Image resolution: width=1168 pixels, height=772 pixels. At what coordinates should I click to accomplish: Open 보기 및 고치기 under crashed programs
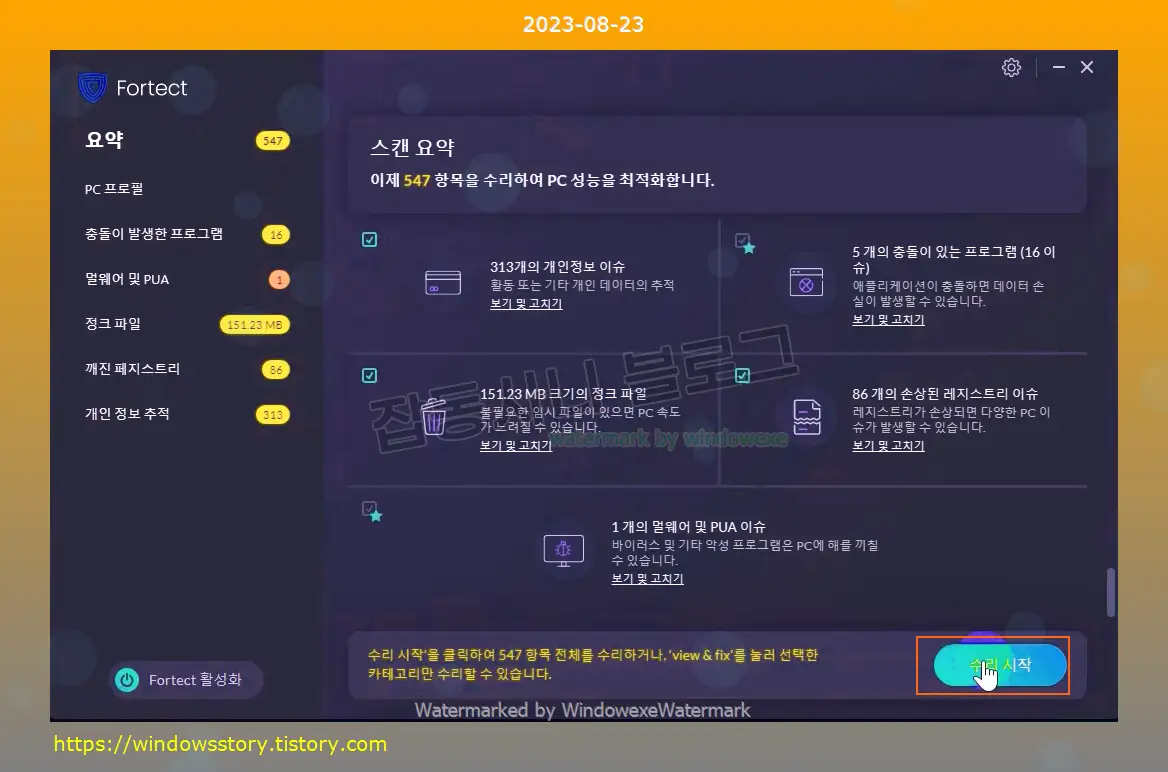pyautogui.click(x=888, y=320)
